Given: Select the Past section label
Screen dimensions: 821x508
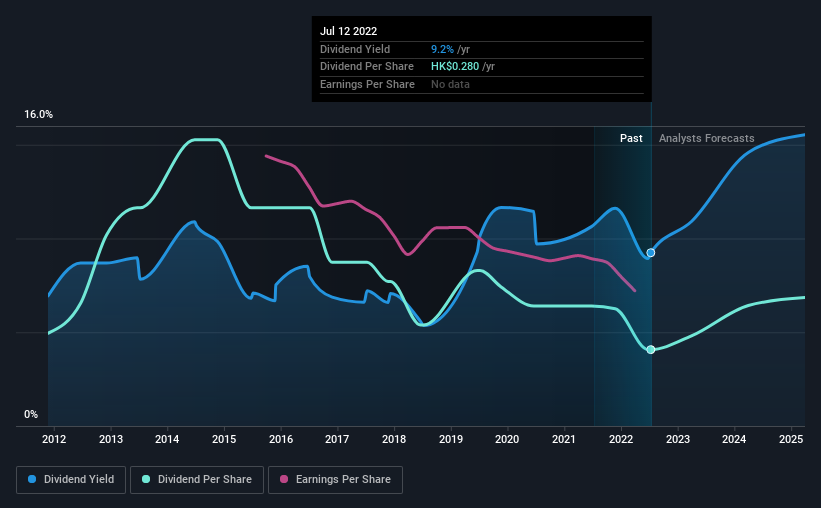Looking at the screenshot, I should 631,138.
